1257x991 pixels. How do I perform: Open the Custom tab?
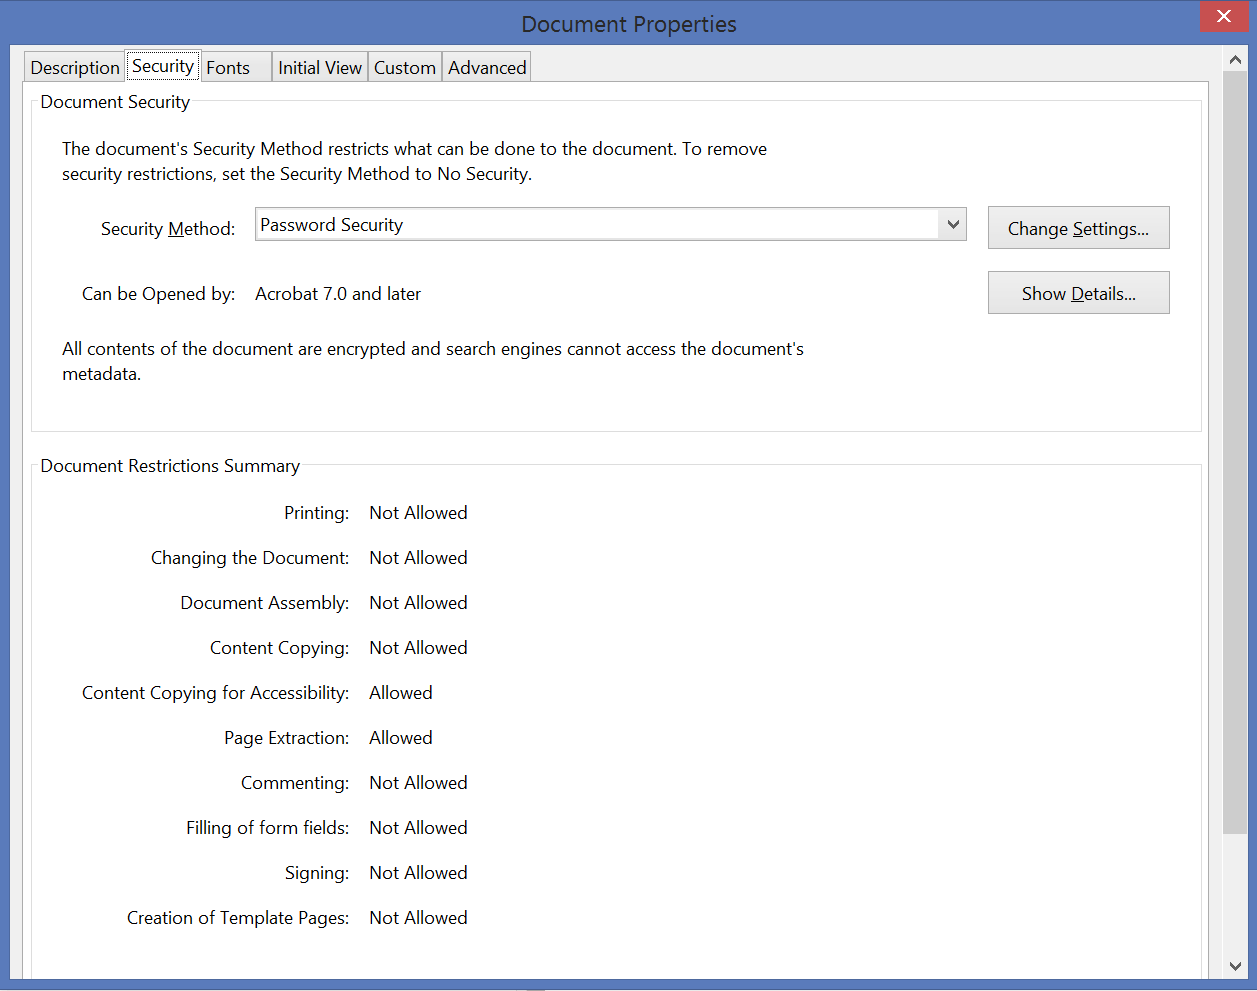[x=404, y=66]
